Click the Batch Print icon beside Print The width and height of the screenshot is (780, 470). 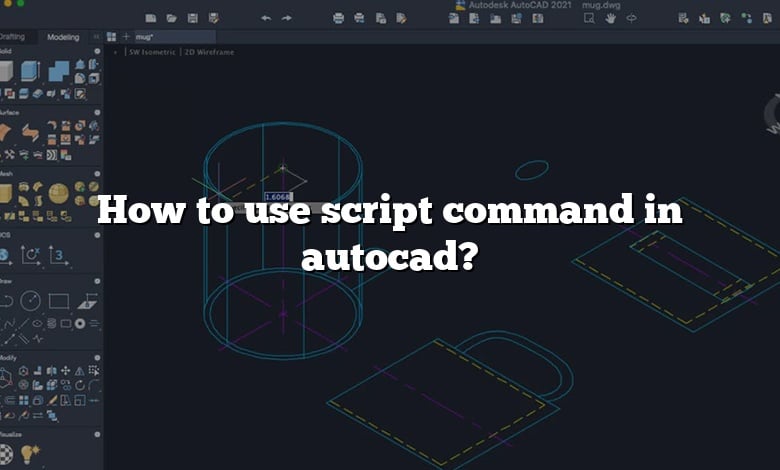[359, 18]
